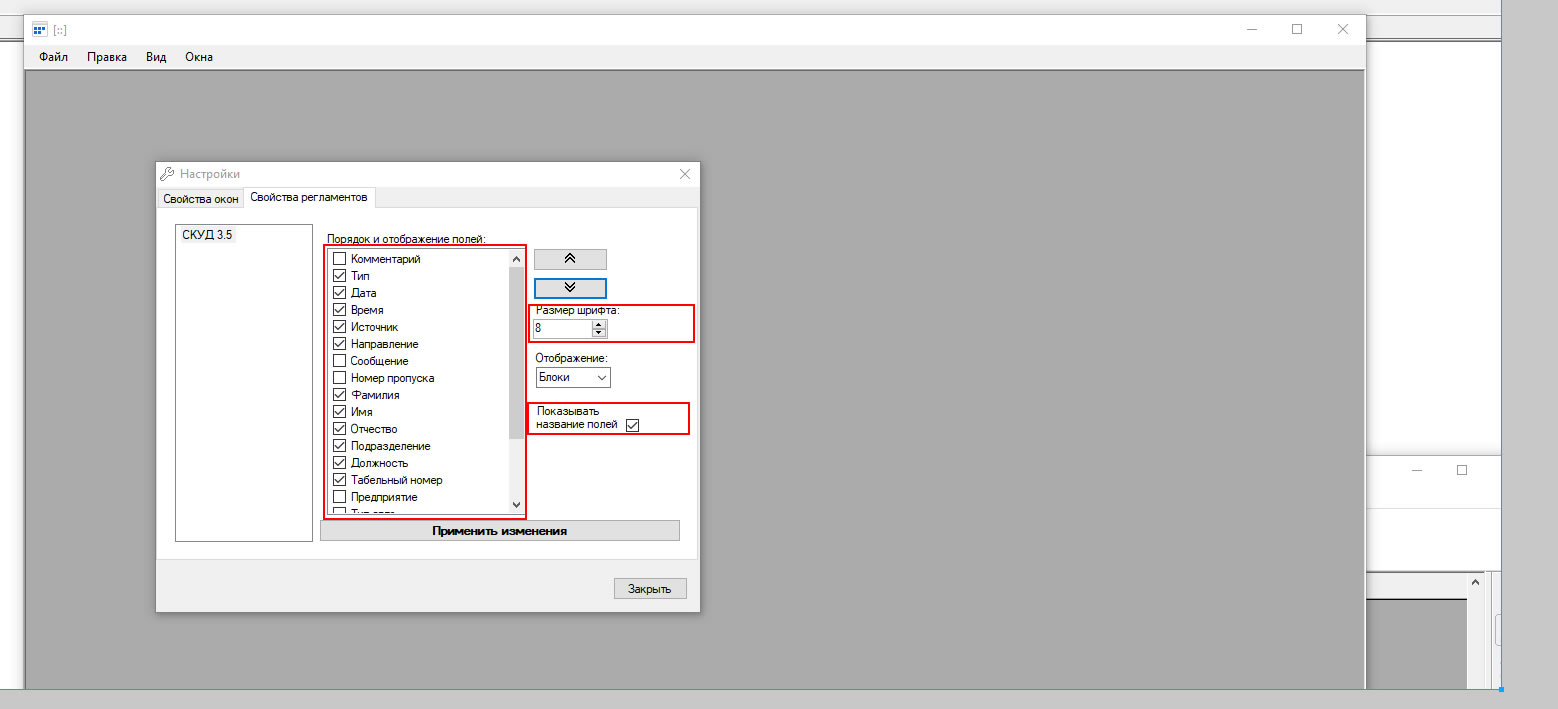This screenshot has width=1558, height=709.
Task: Enable the Комментарий field checkbox
Action: click(x=340, y=259)
